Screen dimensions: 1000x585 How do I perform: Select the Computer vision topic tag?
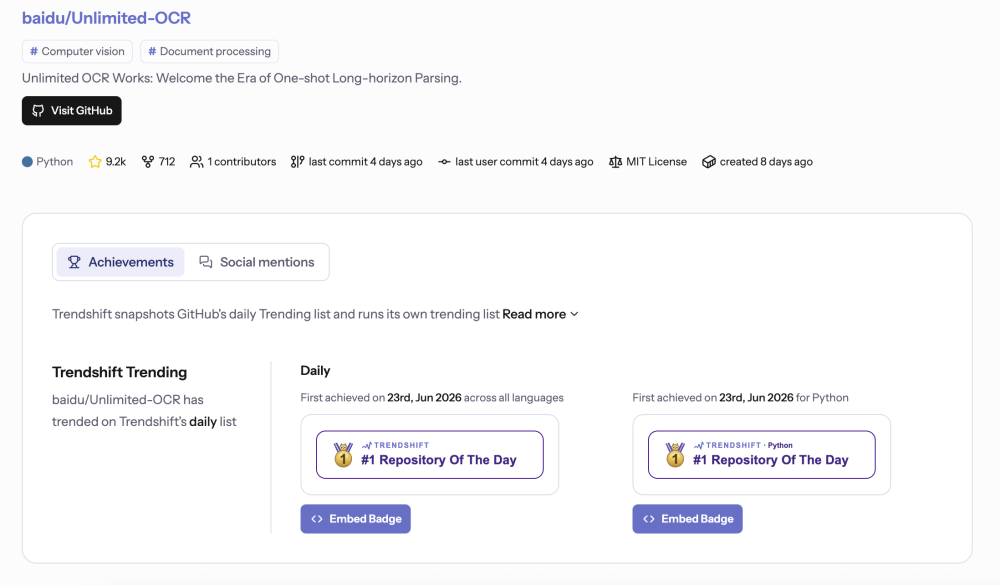pos(77,51)
